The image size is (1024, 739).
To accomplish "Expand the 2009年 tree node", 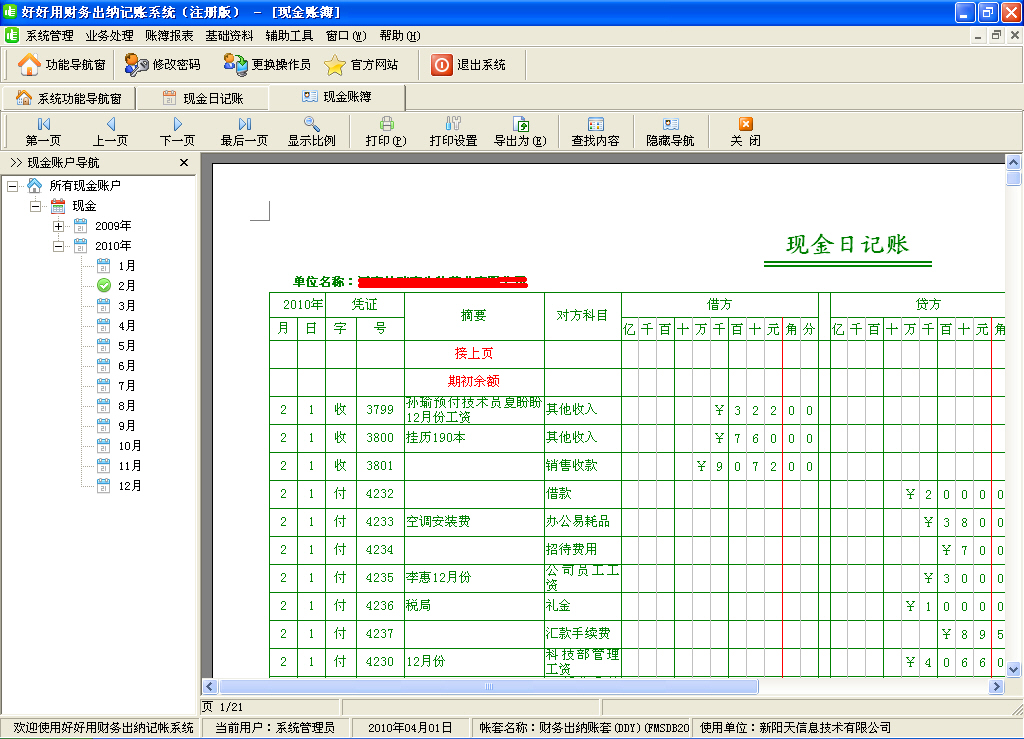I will pyautogui.click(x=58, y=226).
